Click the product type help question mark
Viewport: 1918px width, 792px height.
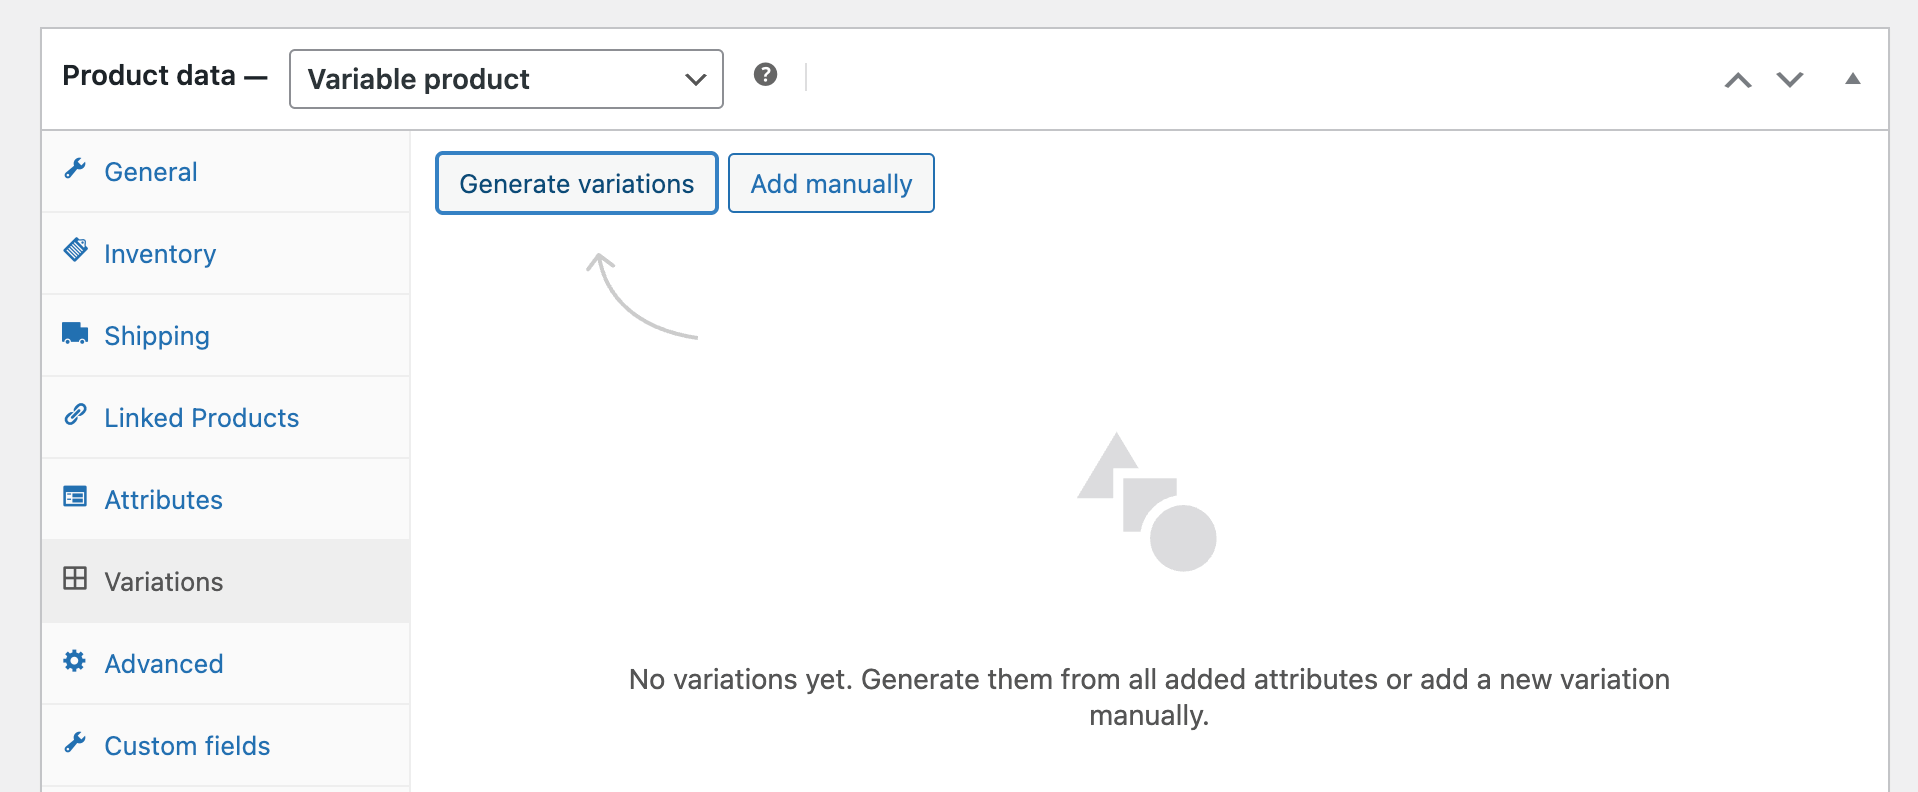pyautogui.click(x=766, y=75)
